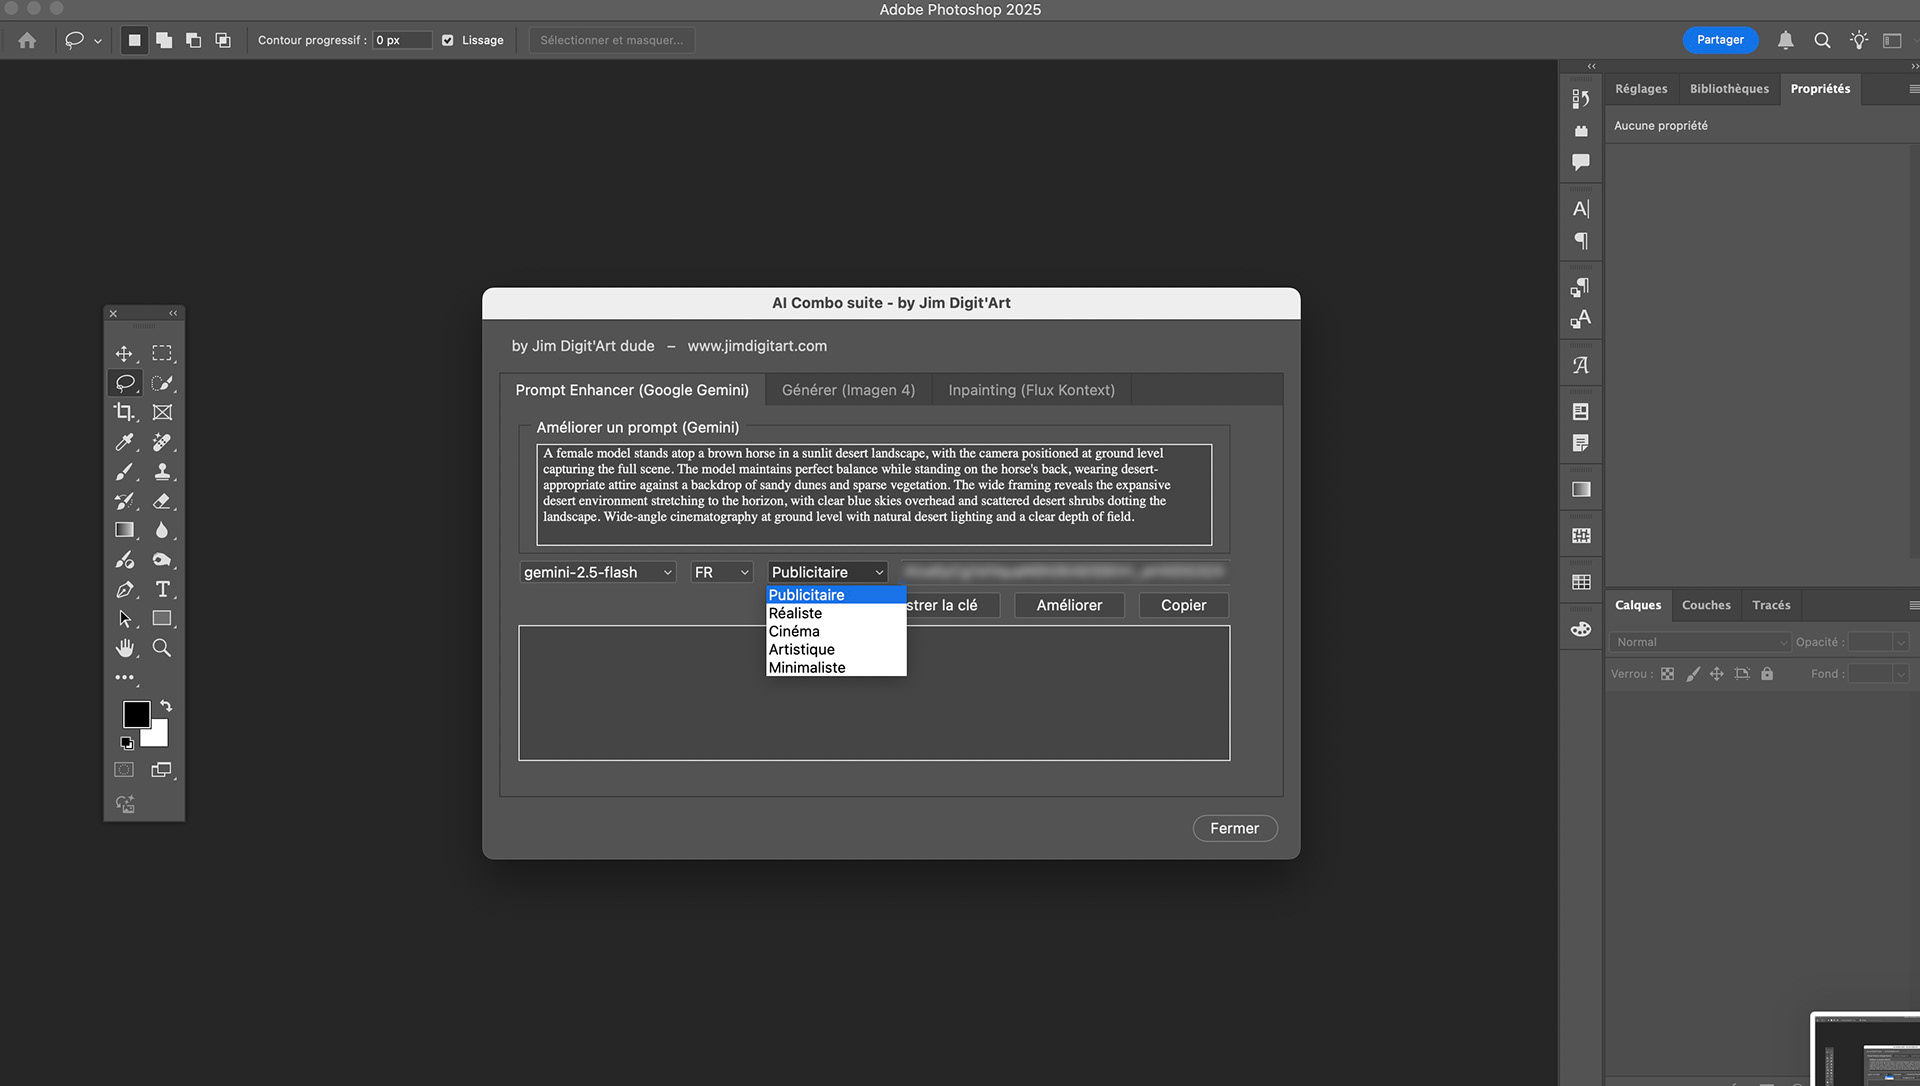Click the Copier button
The height and width of the screenshot is (1086, 1920).
point(1183,605)
